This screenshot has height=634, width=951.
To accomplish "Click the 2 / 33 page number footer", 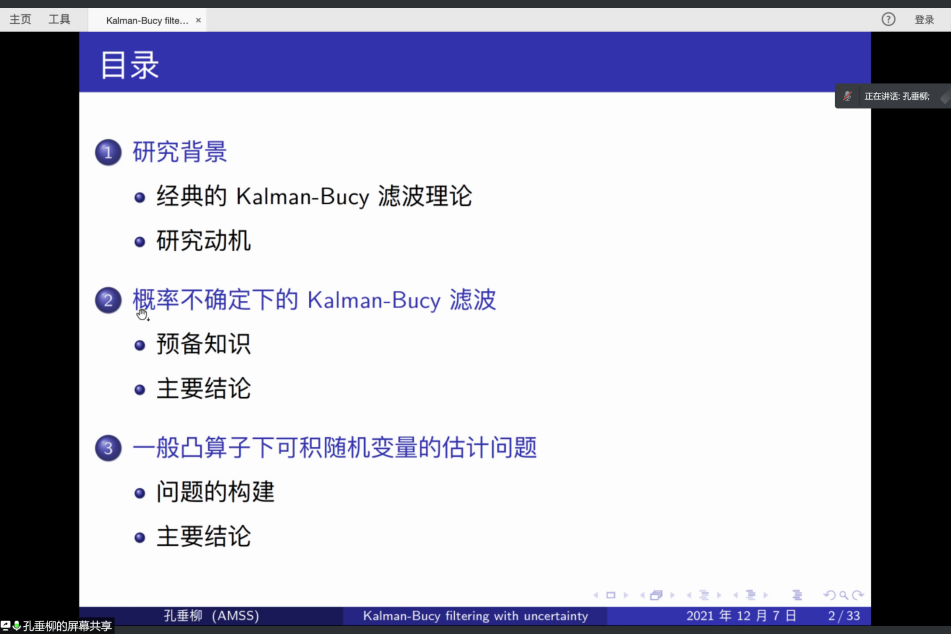I will point(843,616).
